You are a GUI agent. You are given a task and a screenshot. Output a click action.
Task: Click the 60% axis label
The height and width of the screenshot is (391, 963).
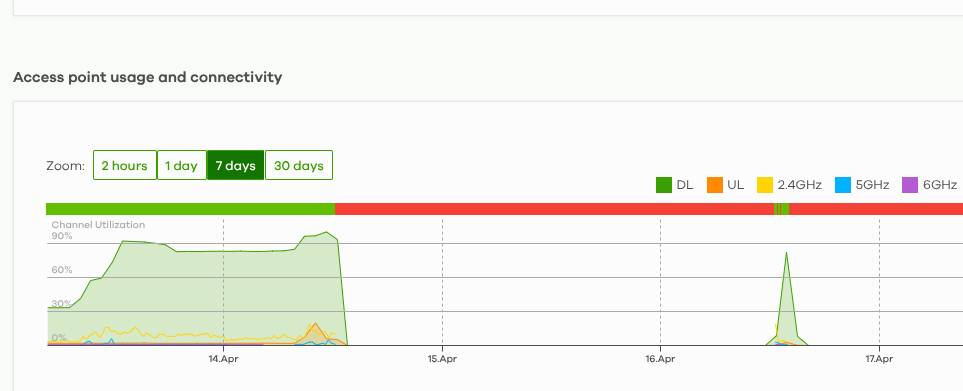(62, 270)
